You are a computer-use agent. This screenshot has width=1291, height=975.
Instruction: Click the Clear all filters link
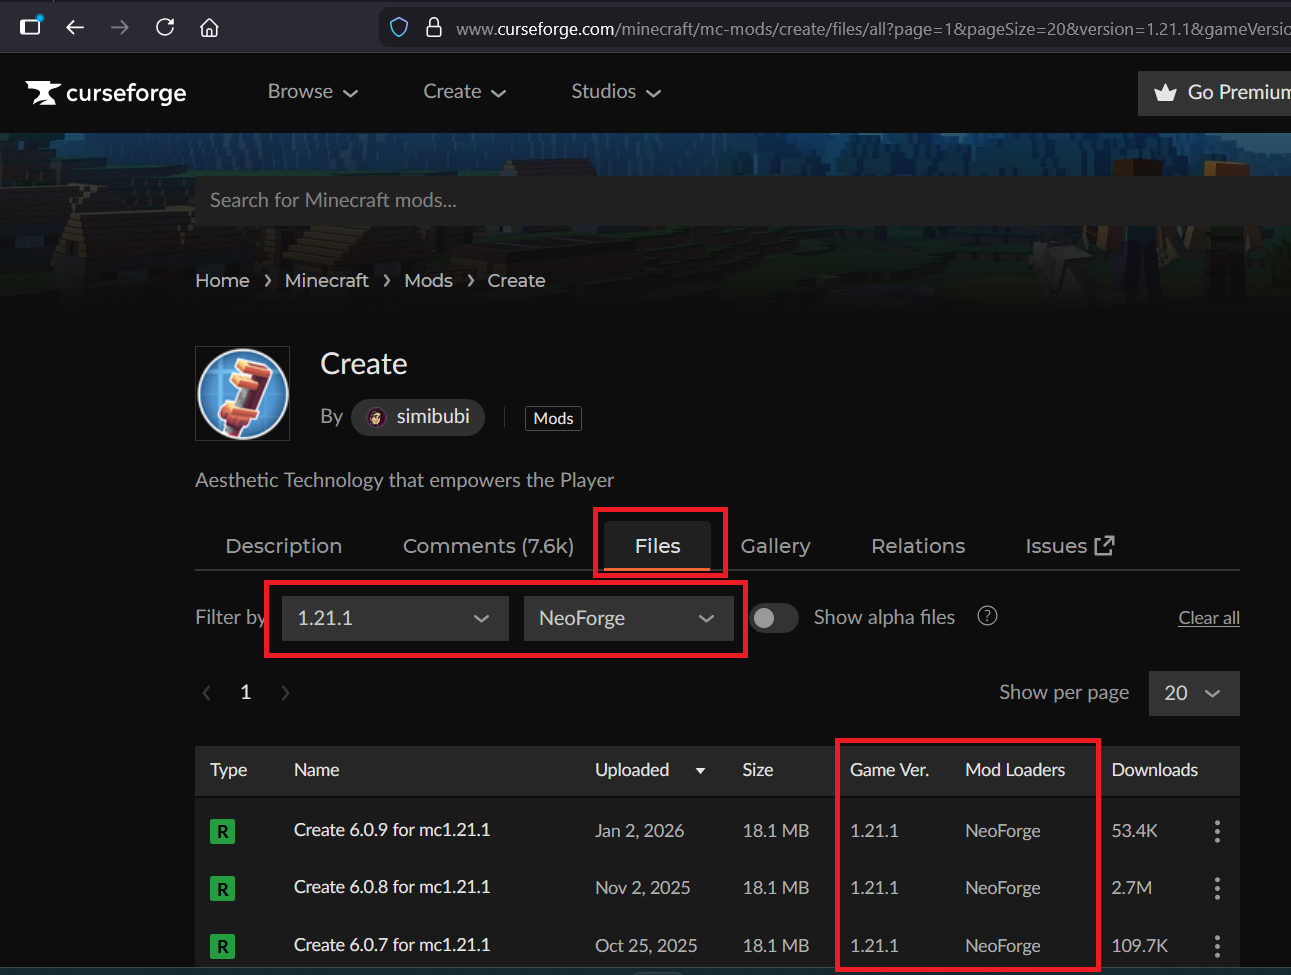point(1208,617)
